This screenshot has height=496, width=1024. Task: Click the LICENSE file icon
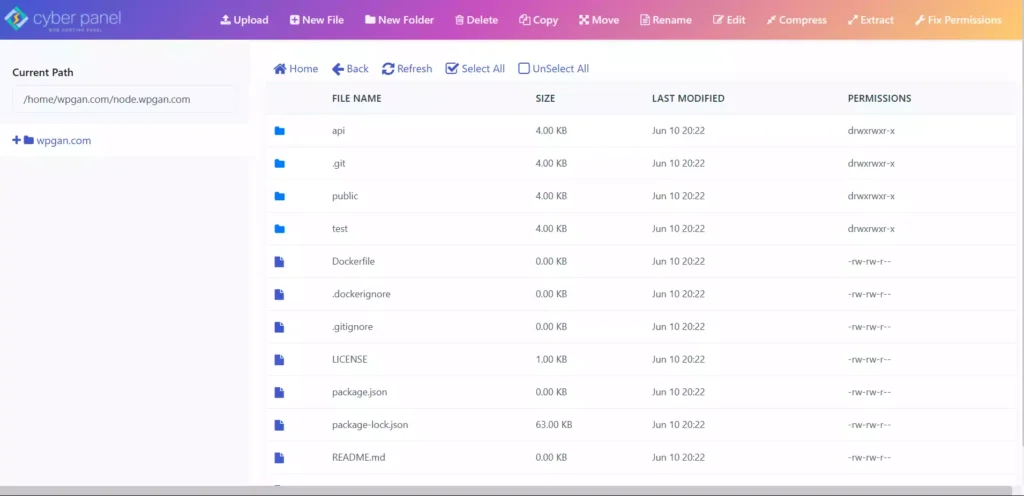point(279,360)
